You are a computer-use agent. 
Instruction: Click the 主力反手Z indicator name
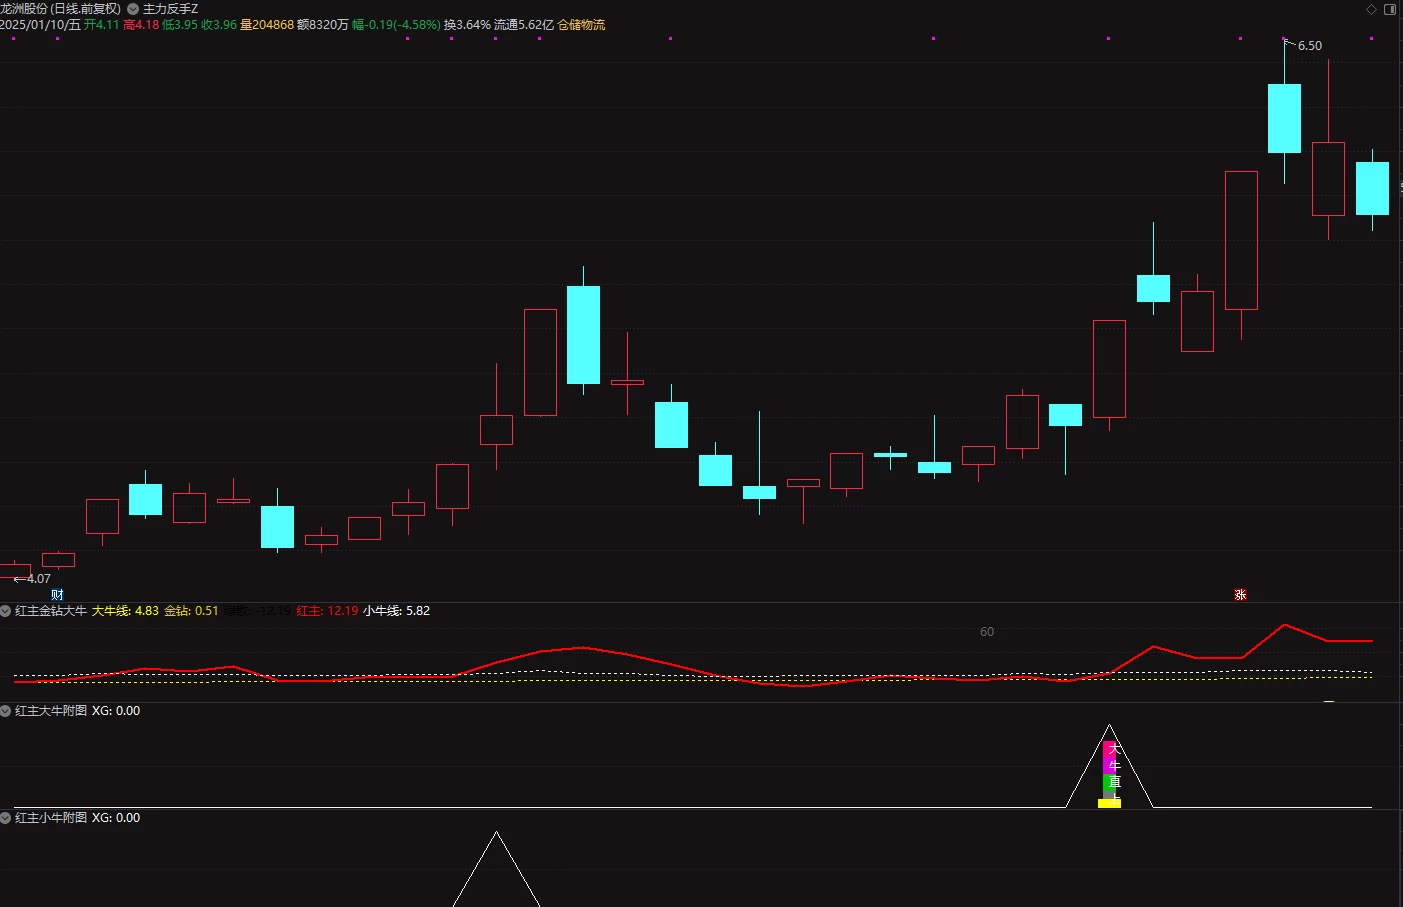tap(170, 9)
